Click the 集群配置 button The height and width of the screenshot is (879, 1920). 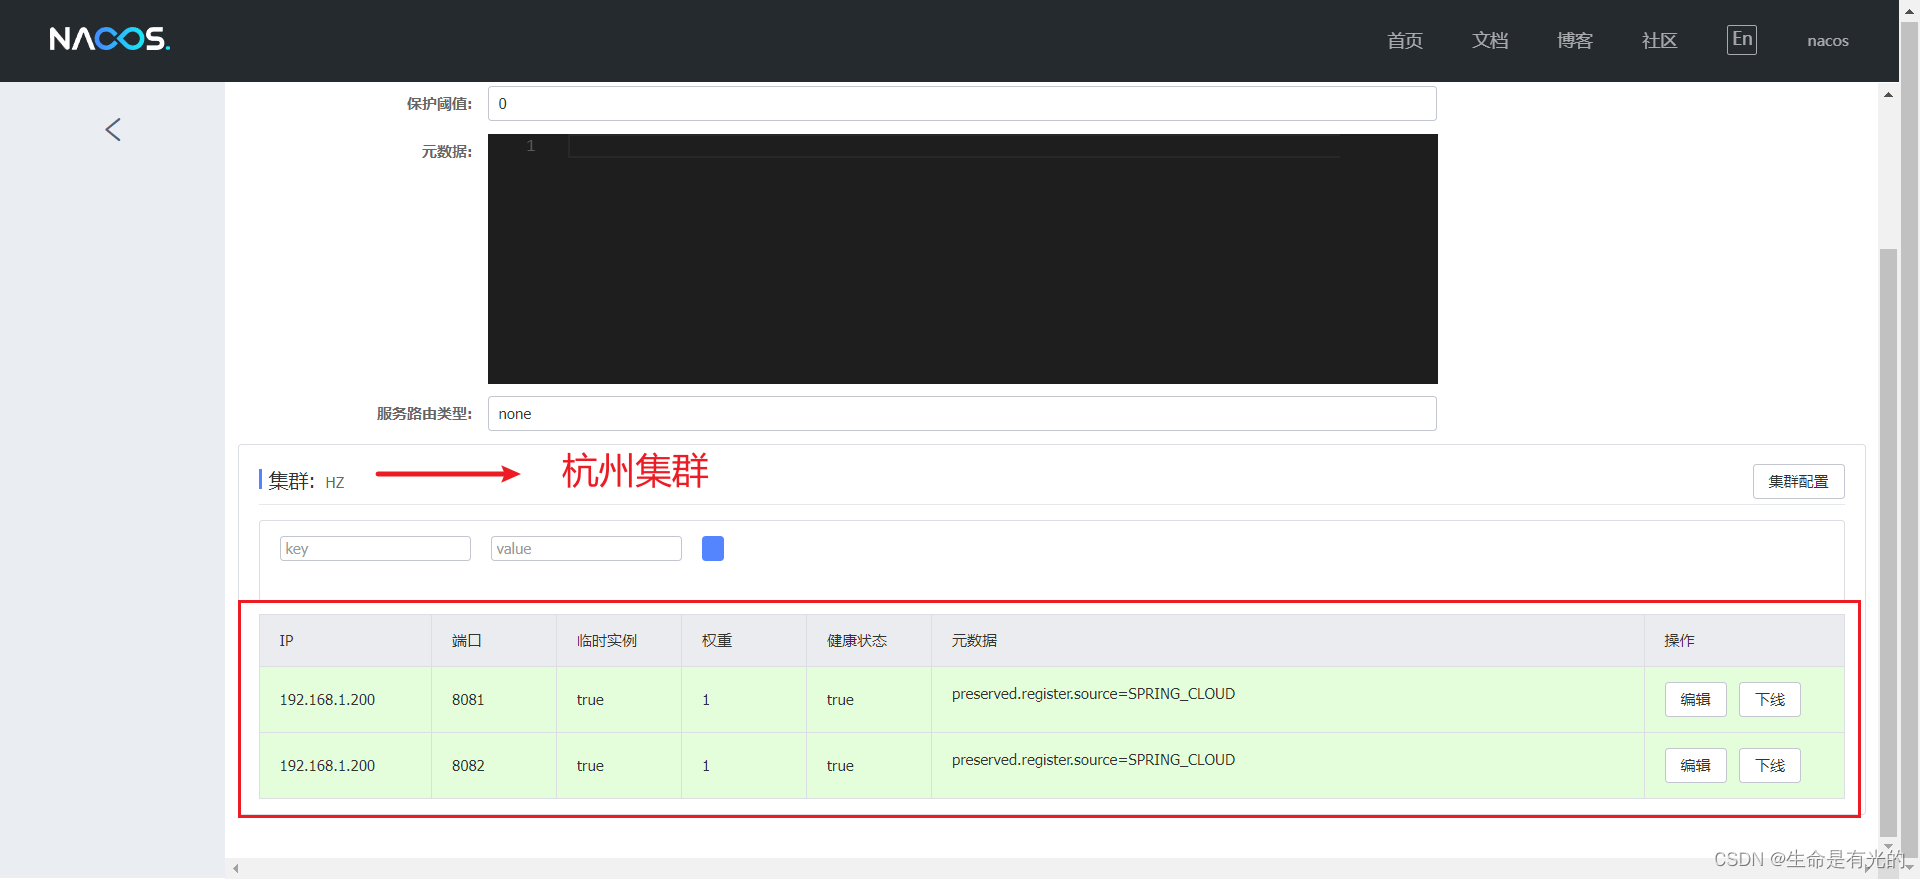[x=1799, y=481]
